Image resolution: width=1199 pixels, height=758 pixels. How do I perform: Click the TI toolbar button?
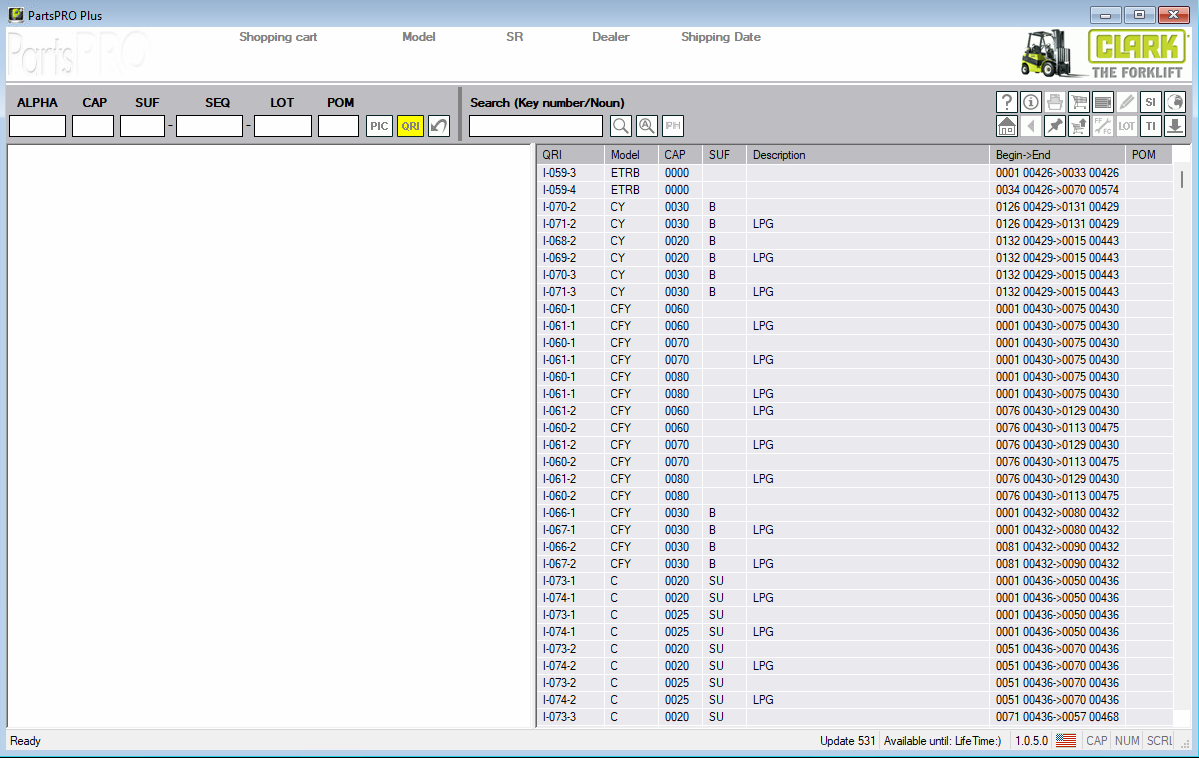[x=1150, y=126]
